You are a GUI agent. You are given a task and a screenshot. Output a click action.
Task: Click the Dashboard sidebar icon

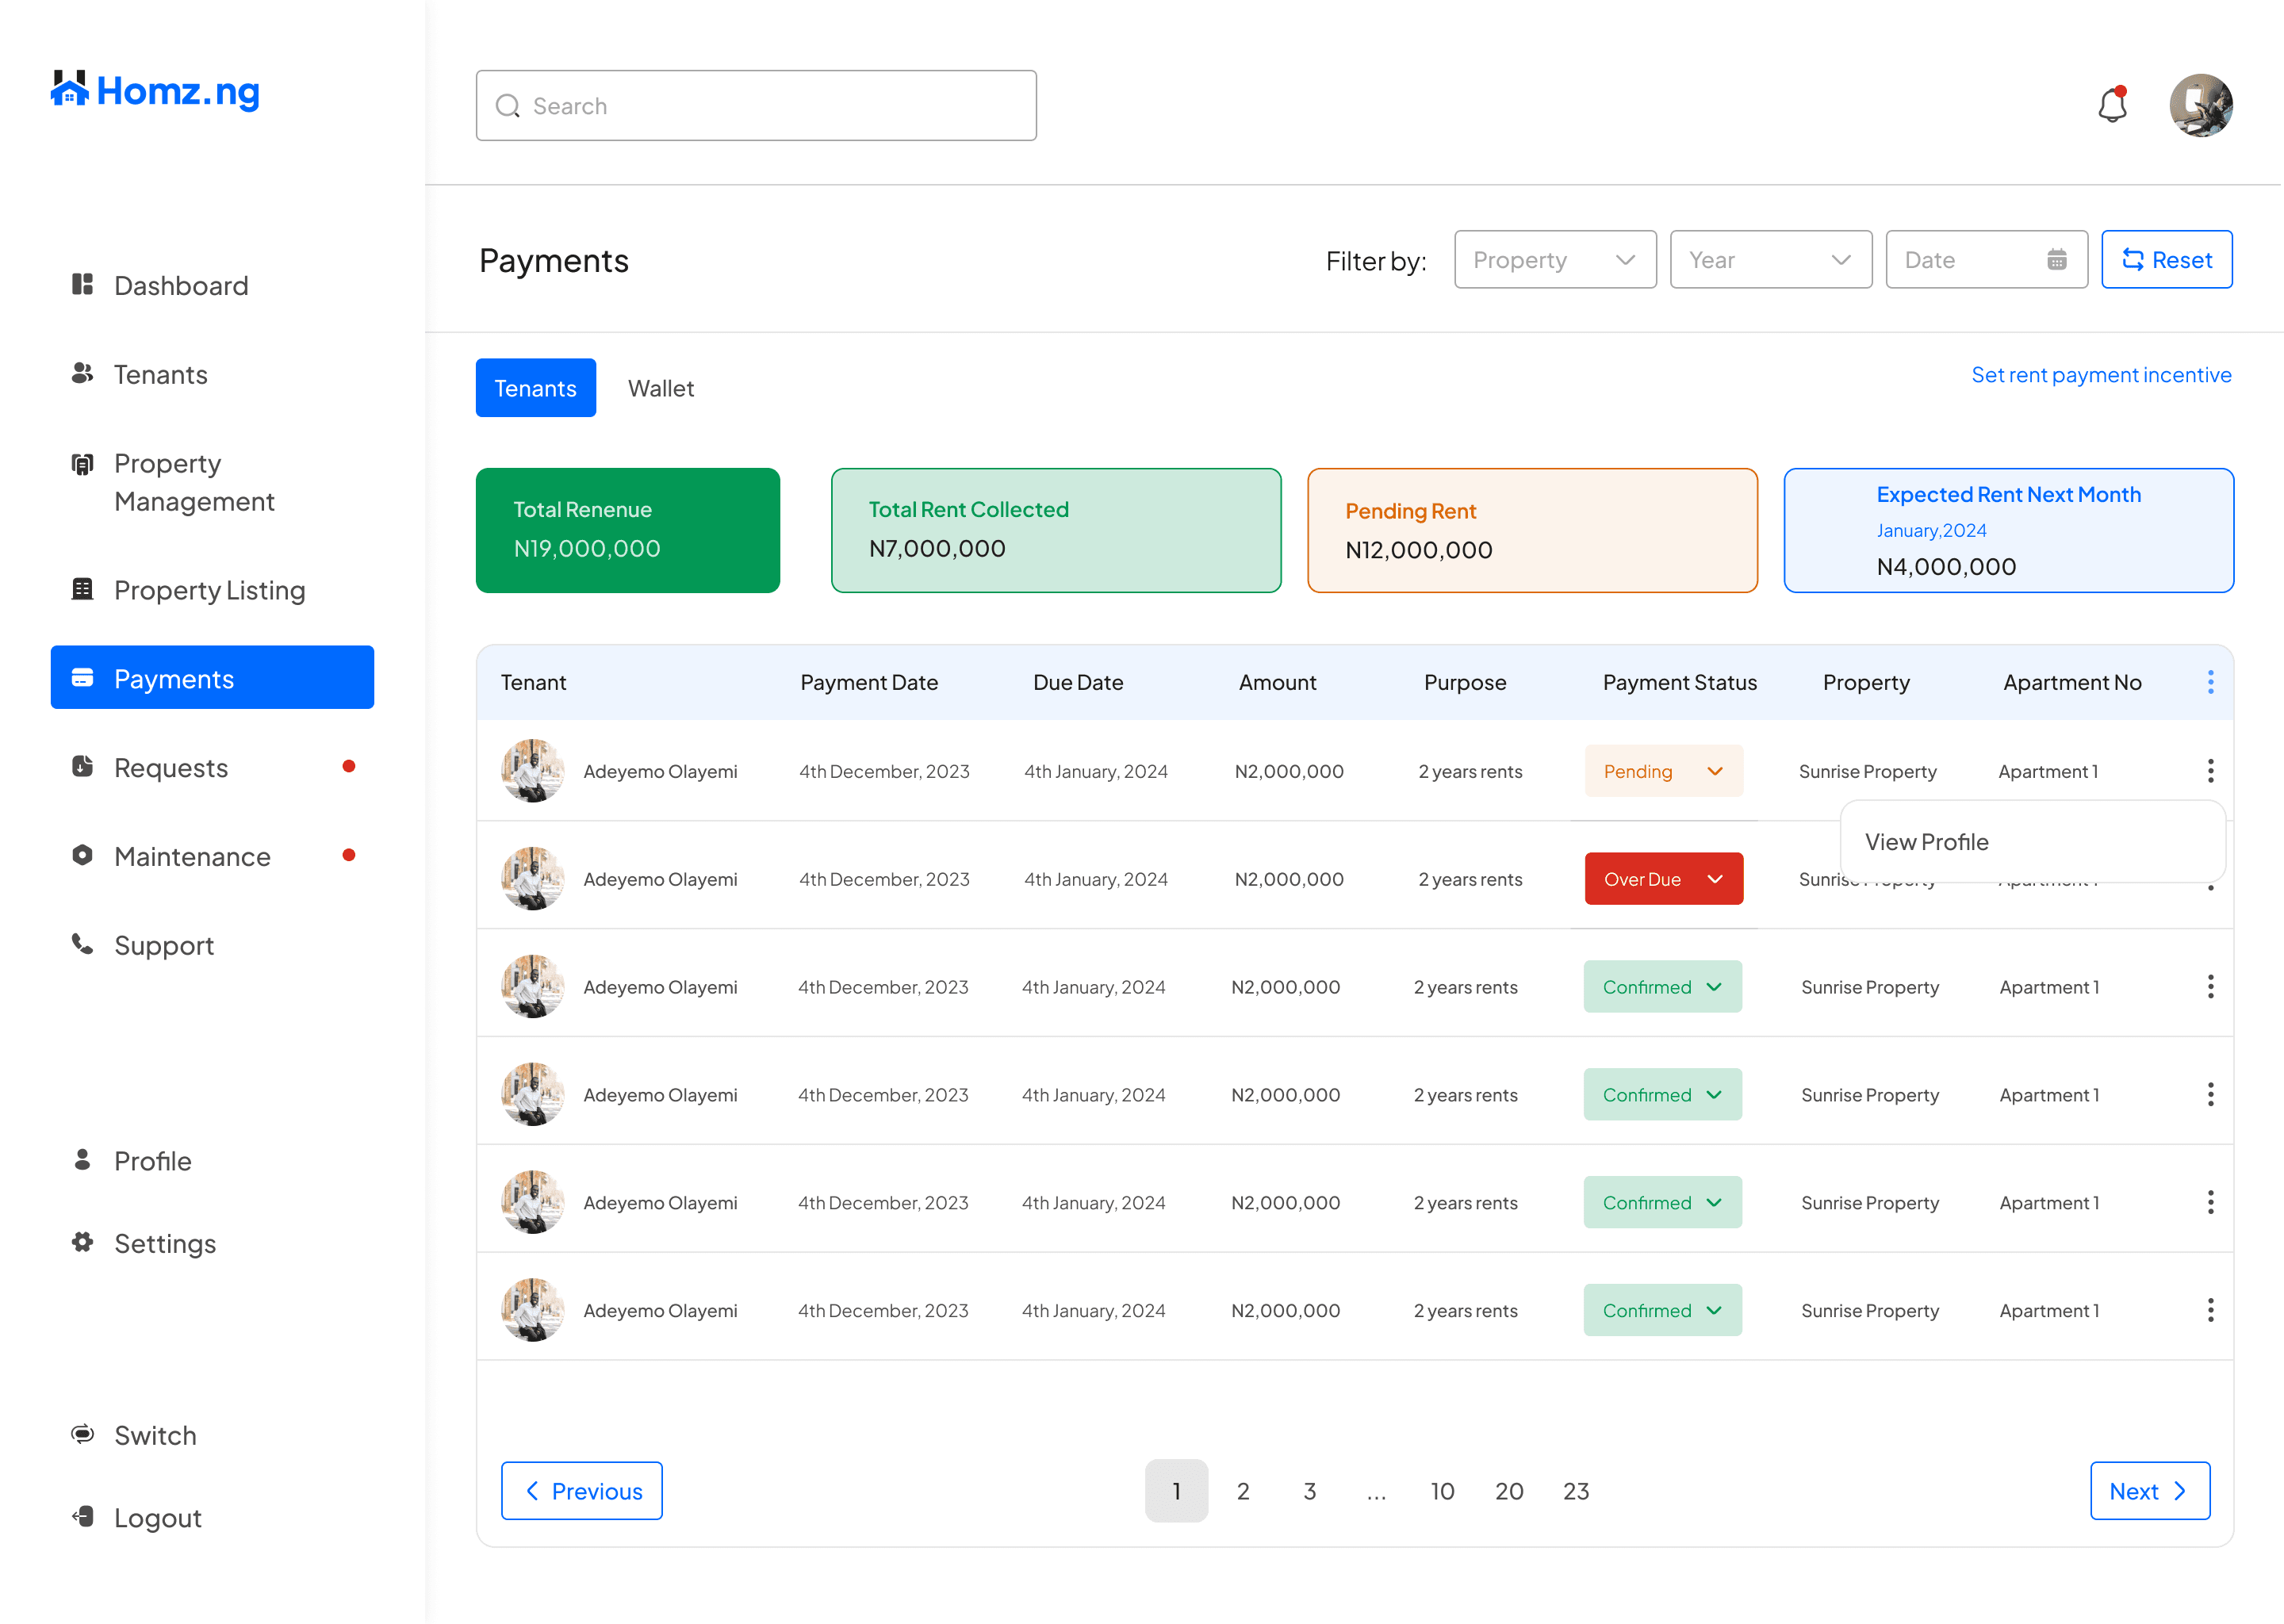point(82,285)
